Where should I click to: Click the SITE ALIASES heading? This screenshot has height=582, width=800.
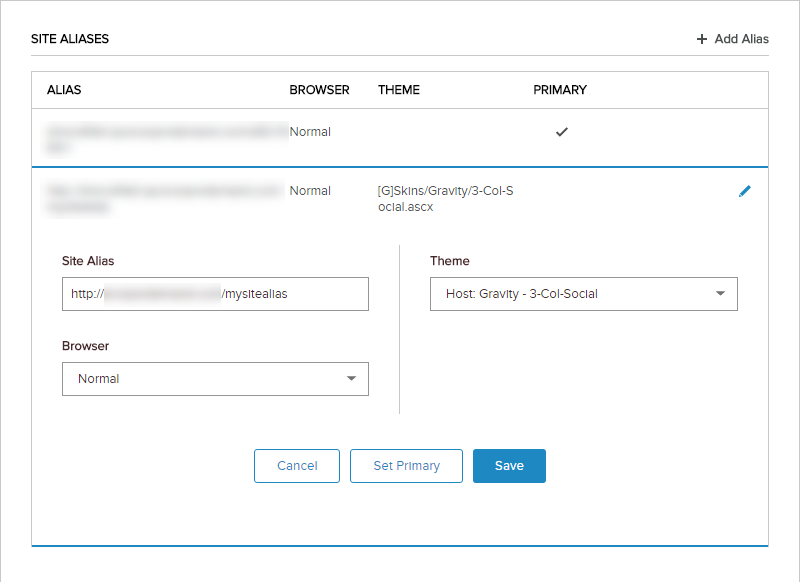coord(70,39)
